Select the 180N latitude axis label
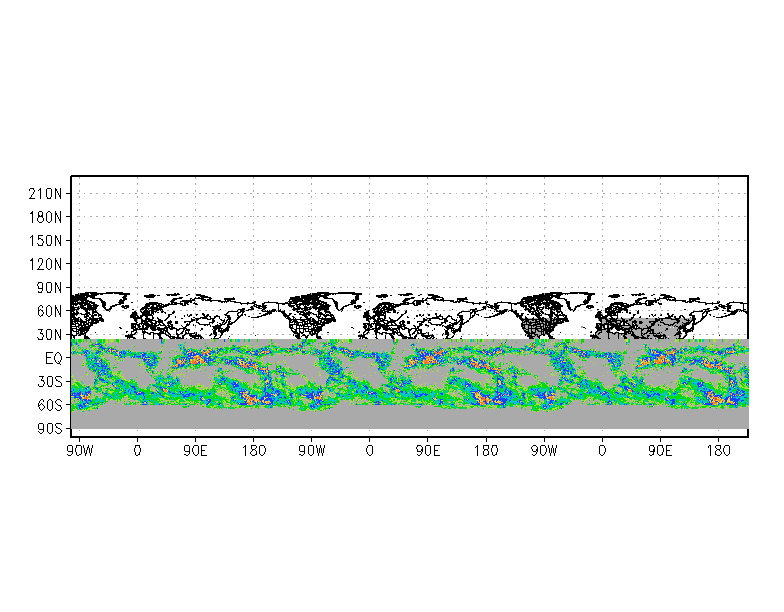Image resolution: width=784 pixels, height=612 pixels. [x=46, y=217]
